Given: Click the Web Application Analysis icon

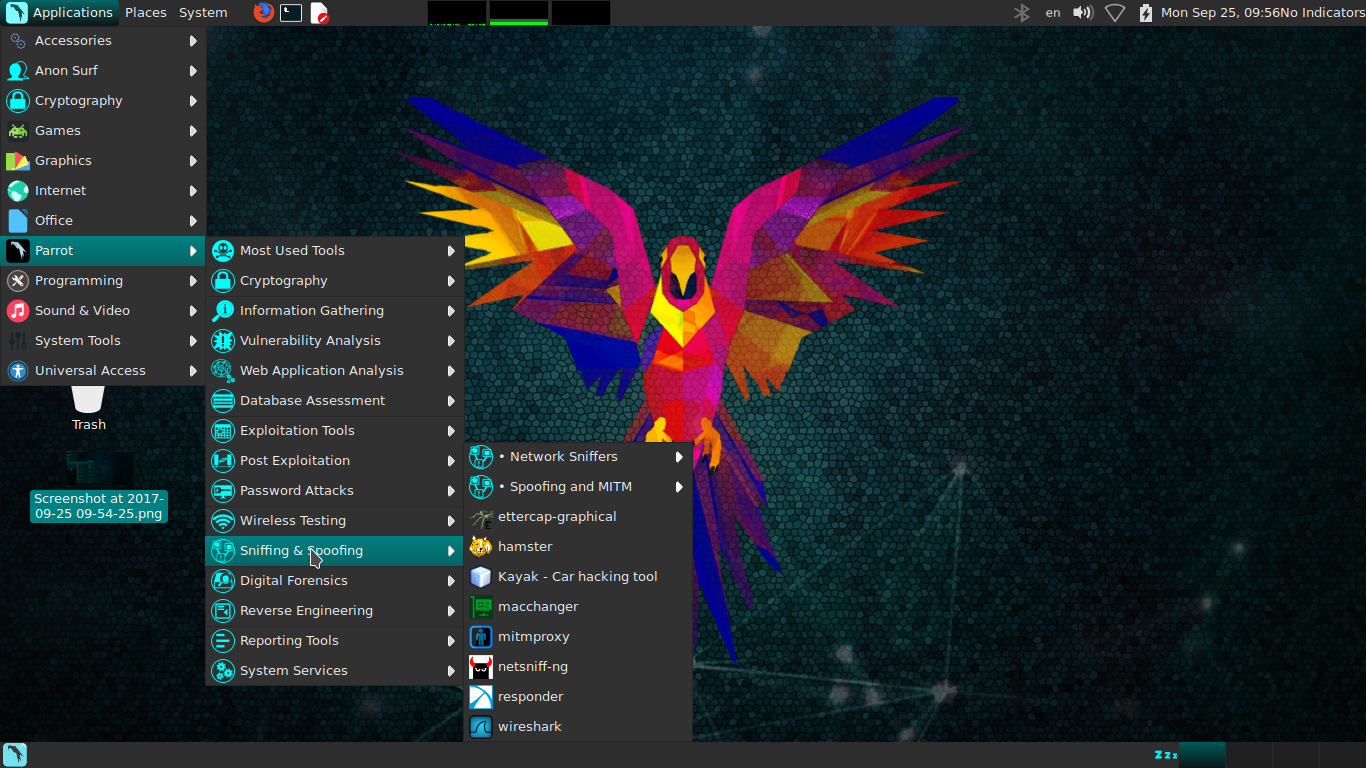Looking at the screenshot, I should [x=223, y=371].
